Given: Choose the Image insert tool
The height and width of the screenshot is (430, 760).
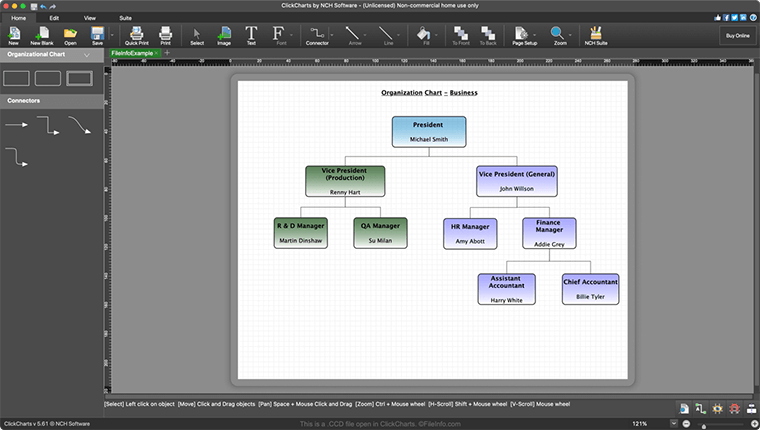Looking at the screenshot, I should tap(224, 35).
